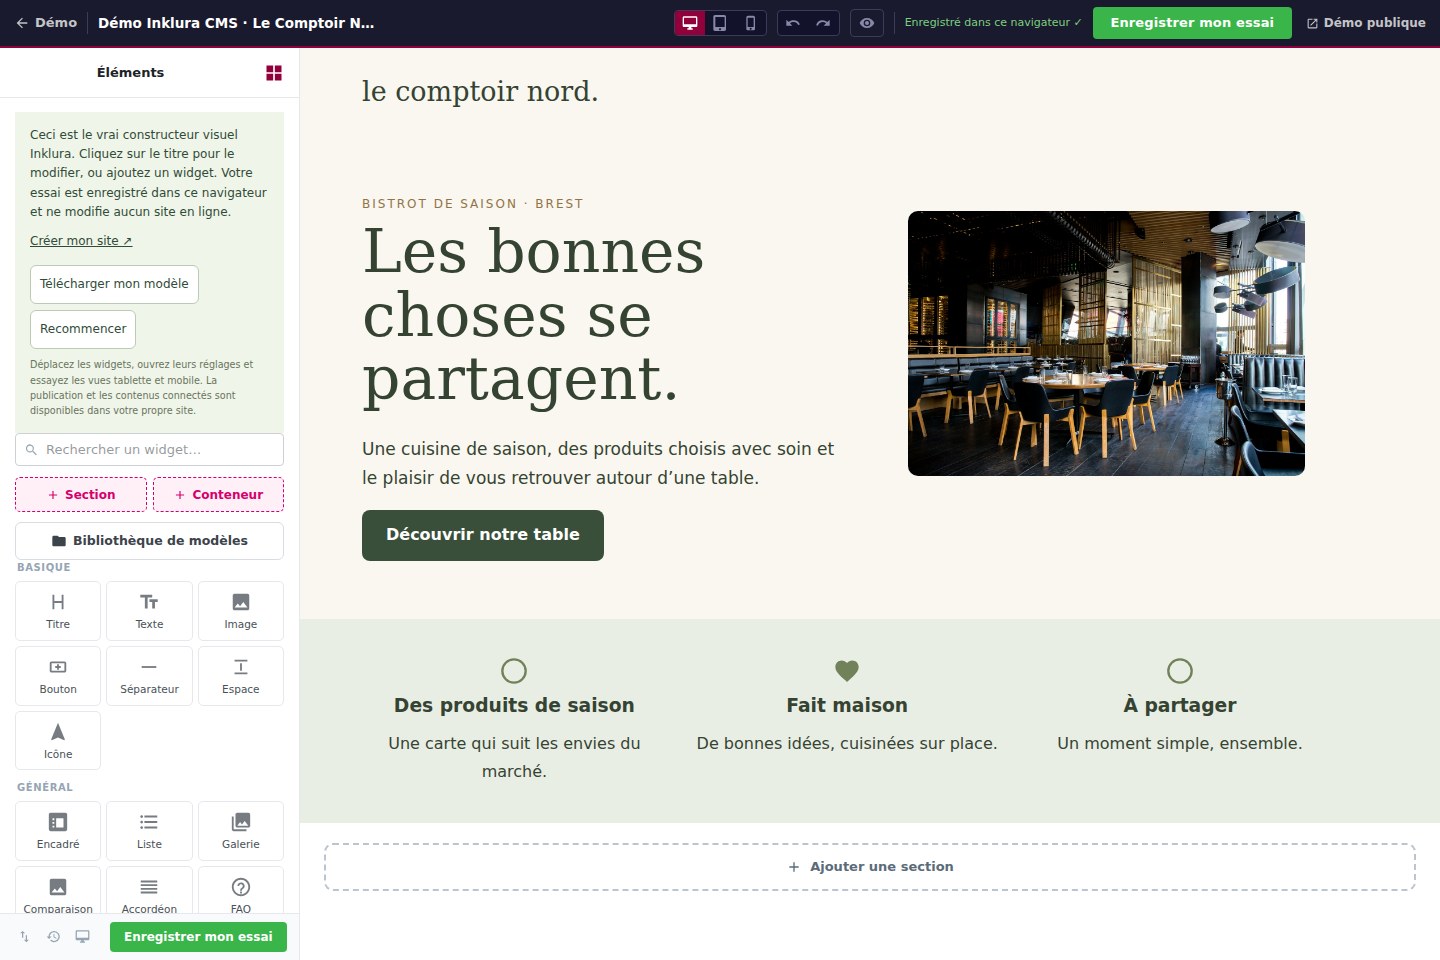The height and width of the screenshot is (960, 1440).
Task: Select the De bonnes idées, cuisinées sur place text
Action: (x=847, y=743)
